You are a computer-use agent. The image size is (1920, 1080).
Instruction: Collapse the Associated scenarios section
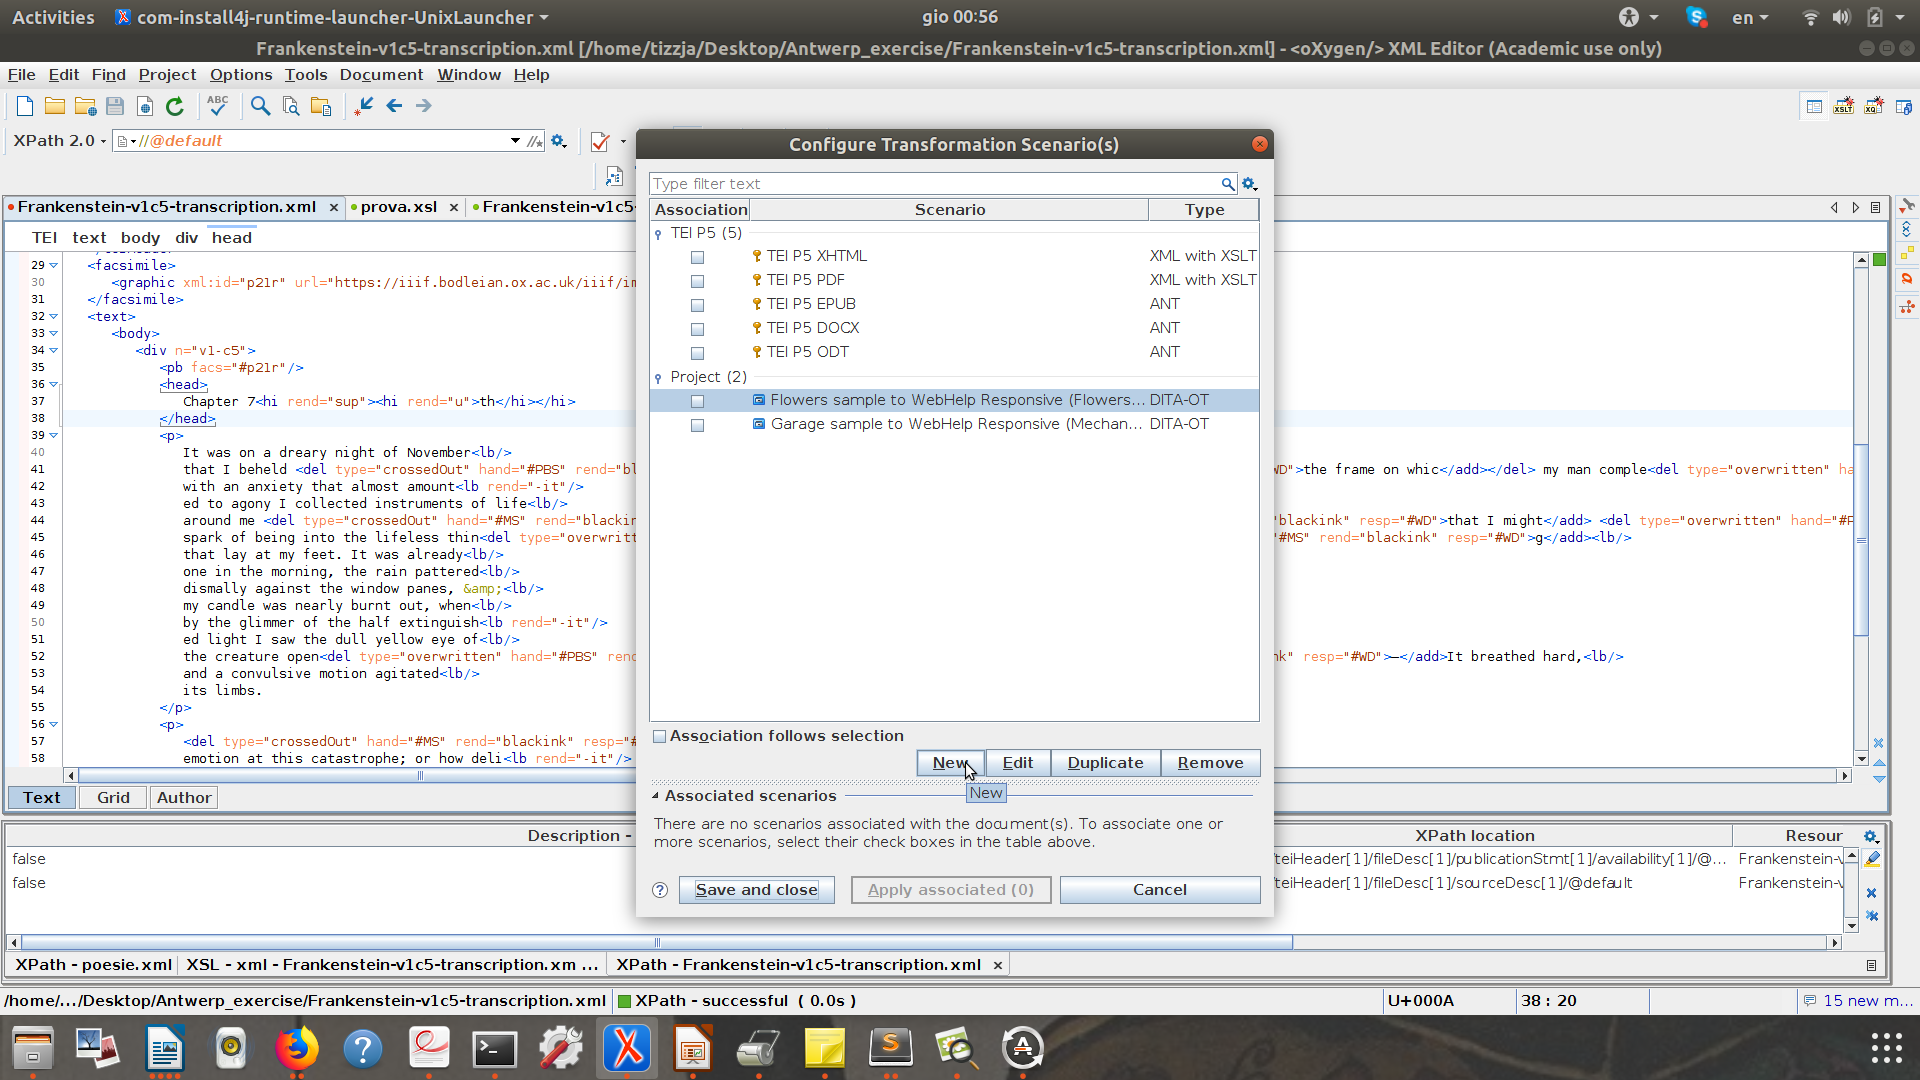tap(656, 796)
